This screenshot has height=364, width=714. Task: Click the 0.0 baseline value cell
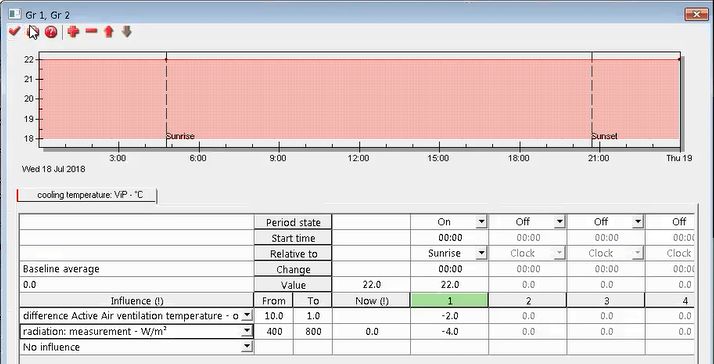137,285
